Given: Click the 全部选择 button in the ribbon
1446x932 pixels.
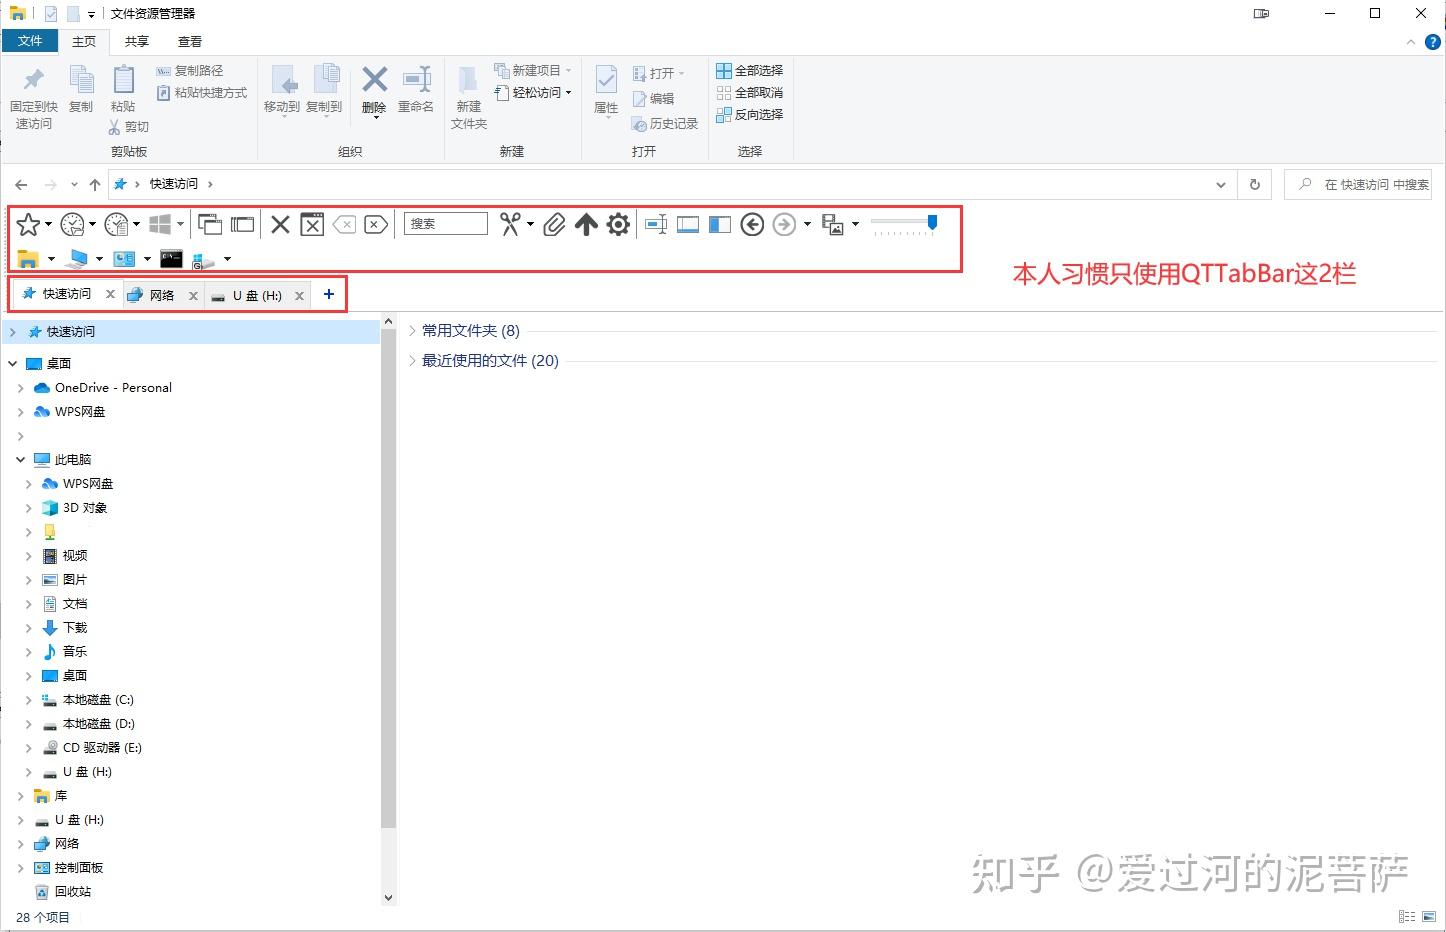Looking at the screenshot, I should [x=749, y=70].
